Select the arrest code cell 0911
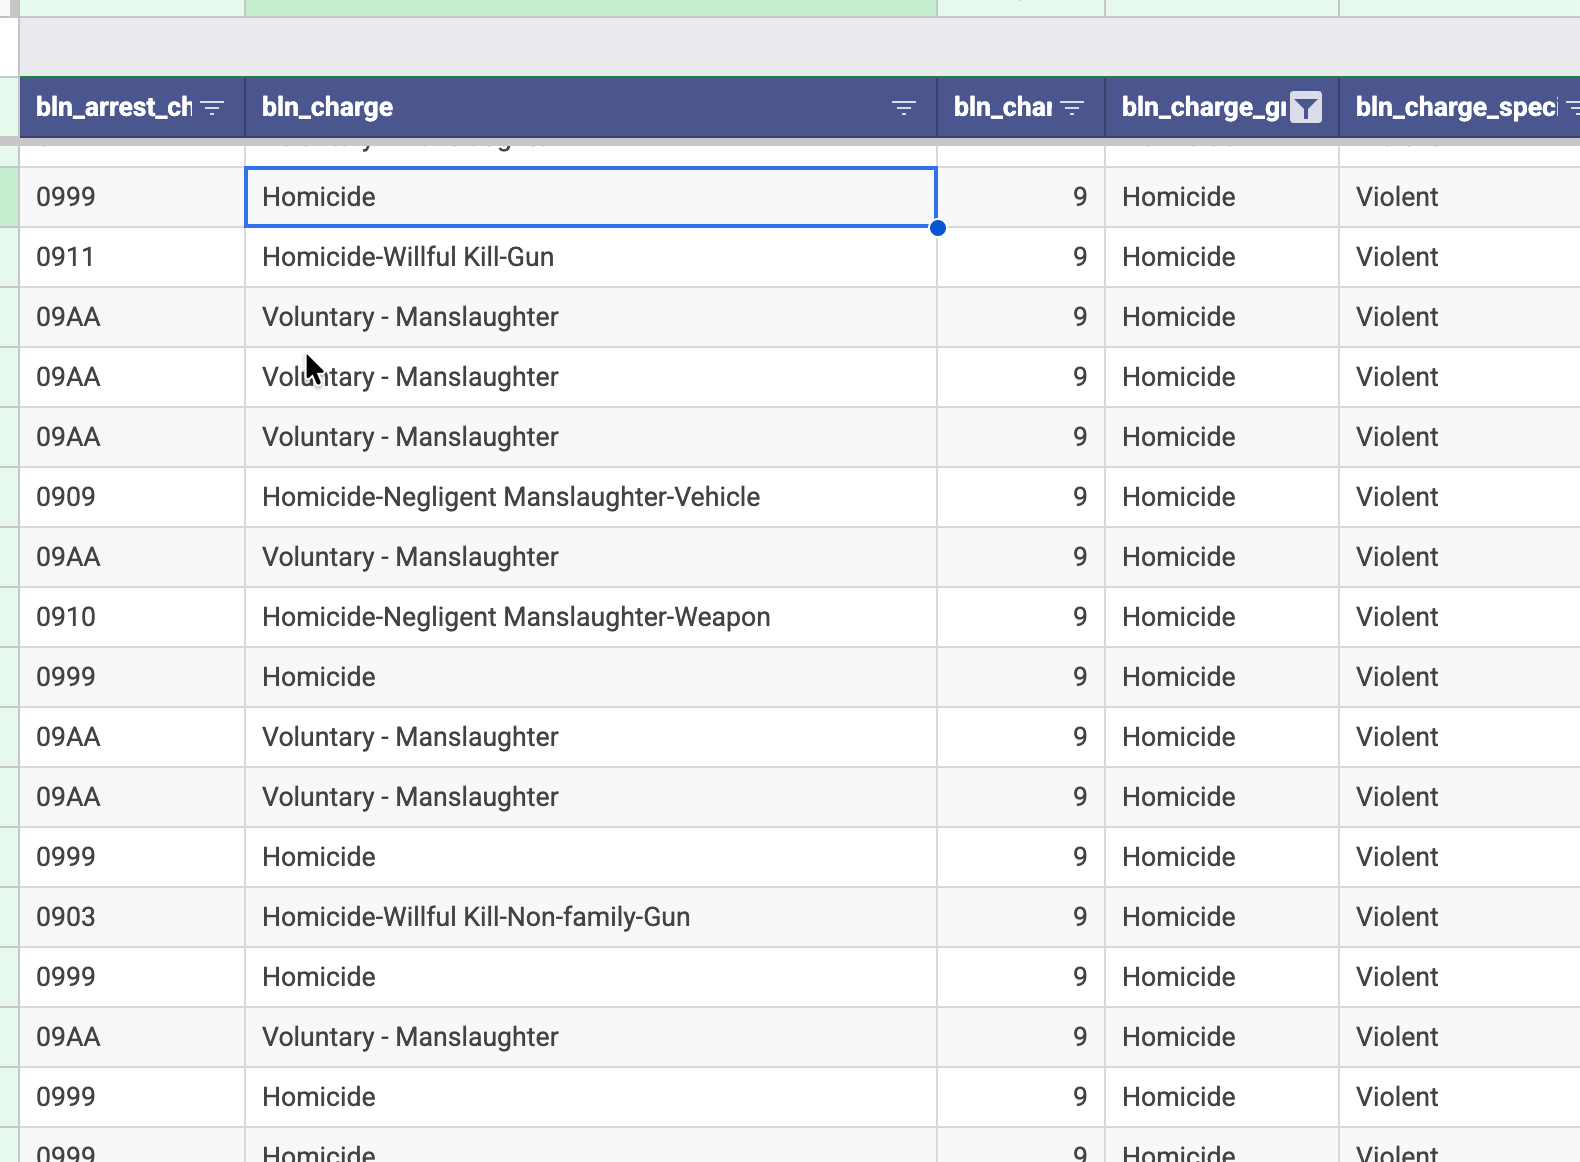The width and height of the screenshot is (1580, 1162). pos(132,257)
